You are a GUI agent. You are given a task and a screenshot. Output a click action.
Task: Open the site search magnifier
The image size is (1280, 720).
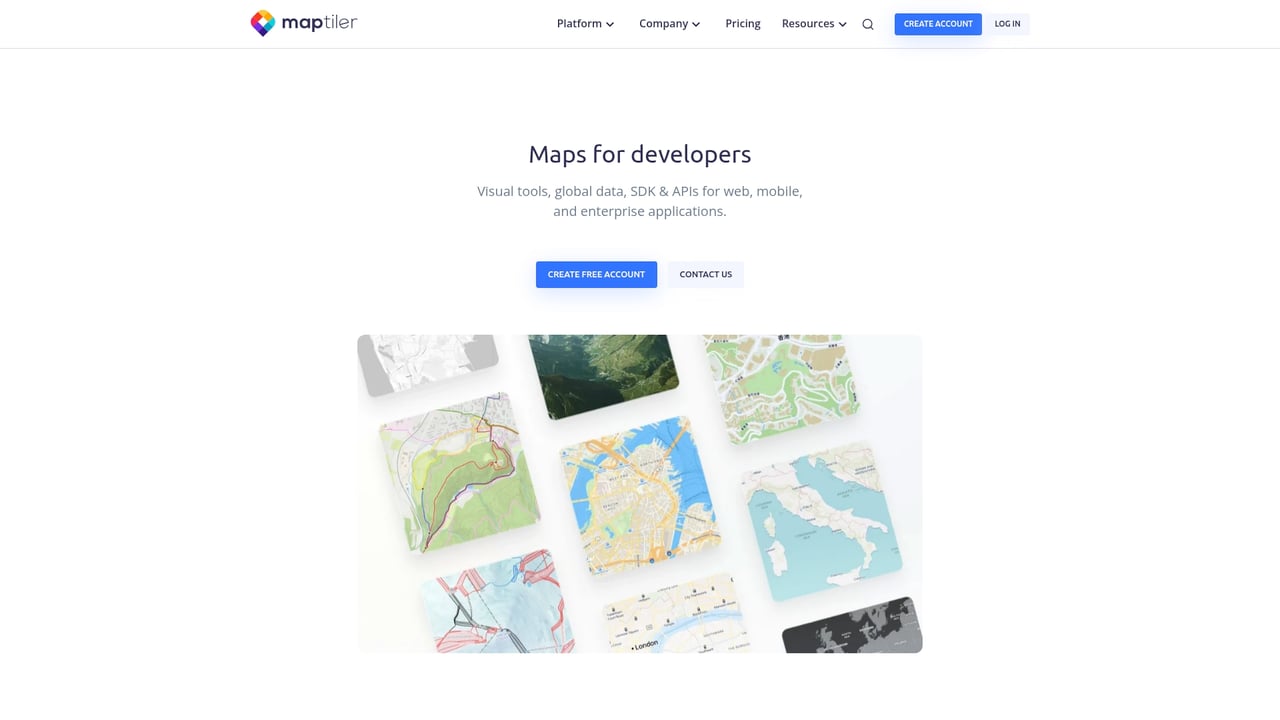click(867, 23)
